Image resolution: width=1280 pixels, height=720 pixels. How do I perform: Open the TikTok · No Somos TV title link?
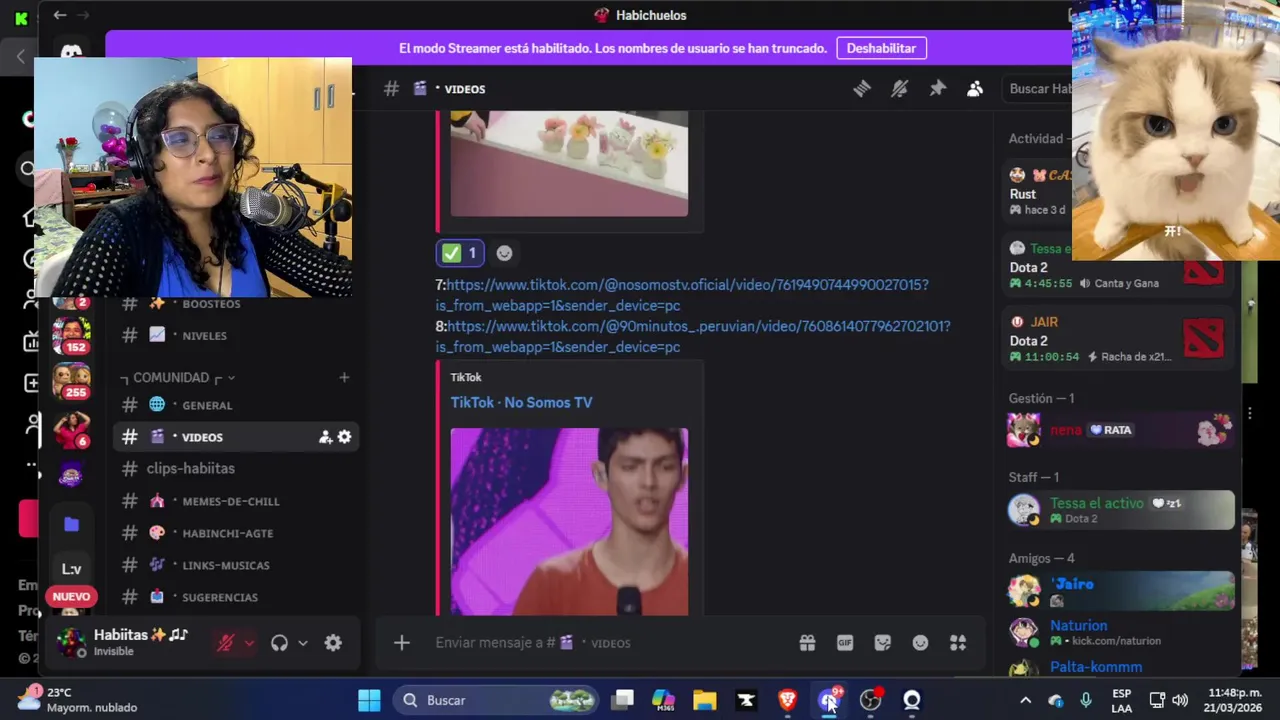[521, 402]
